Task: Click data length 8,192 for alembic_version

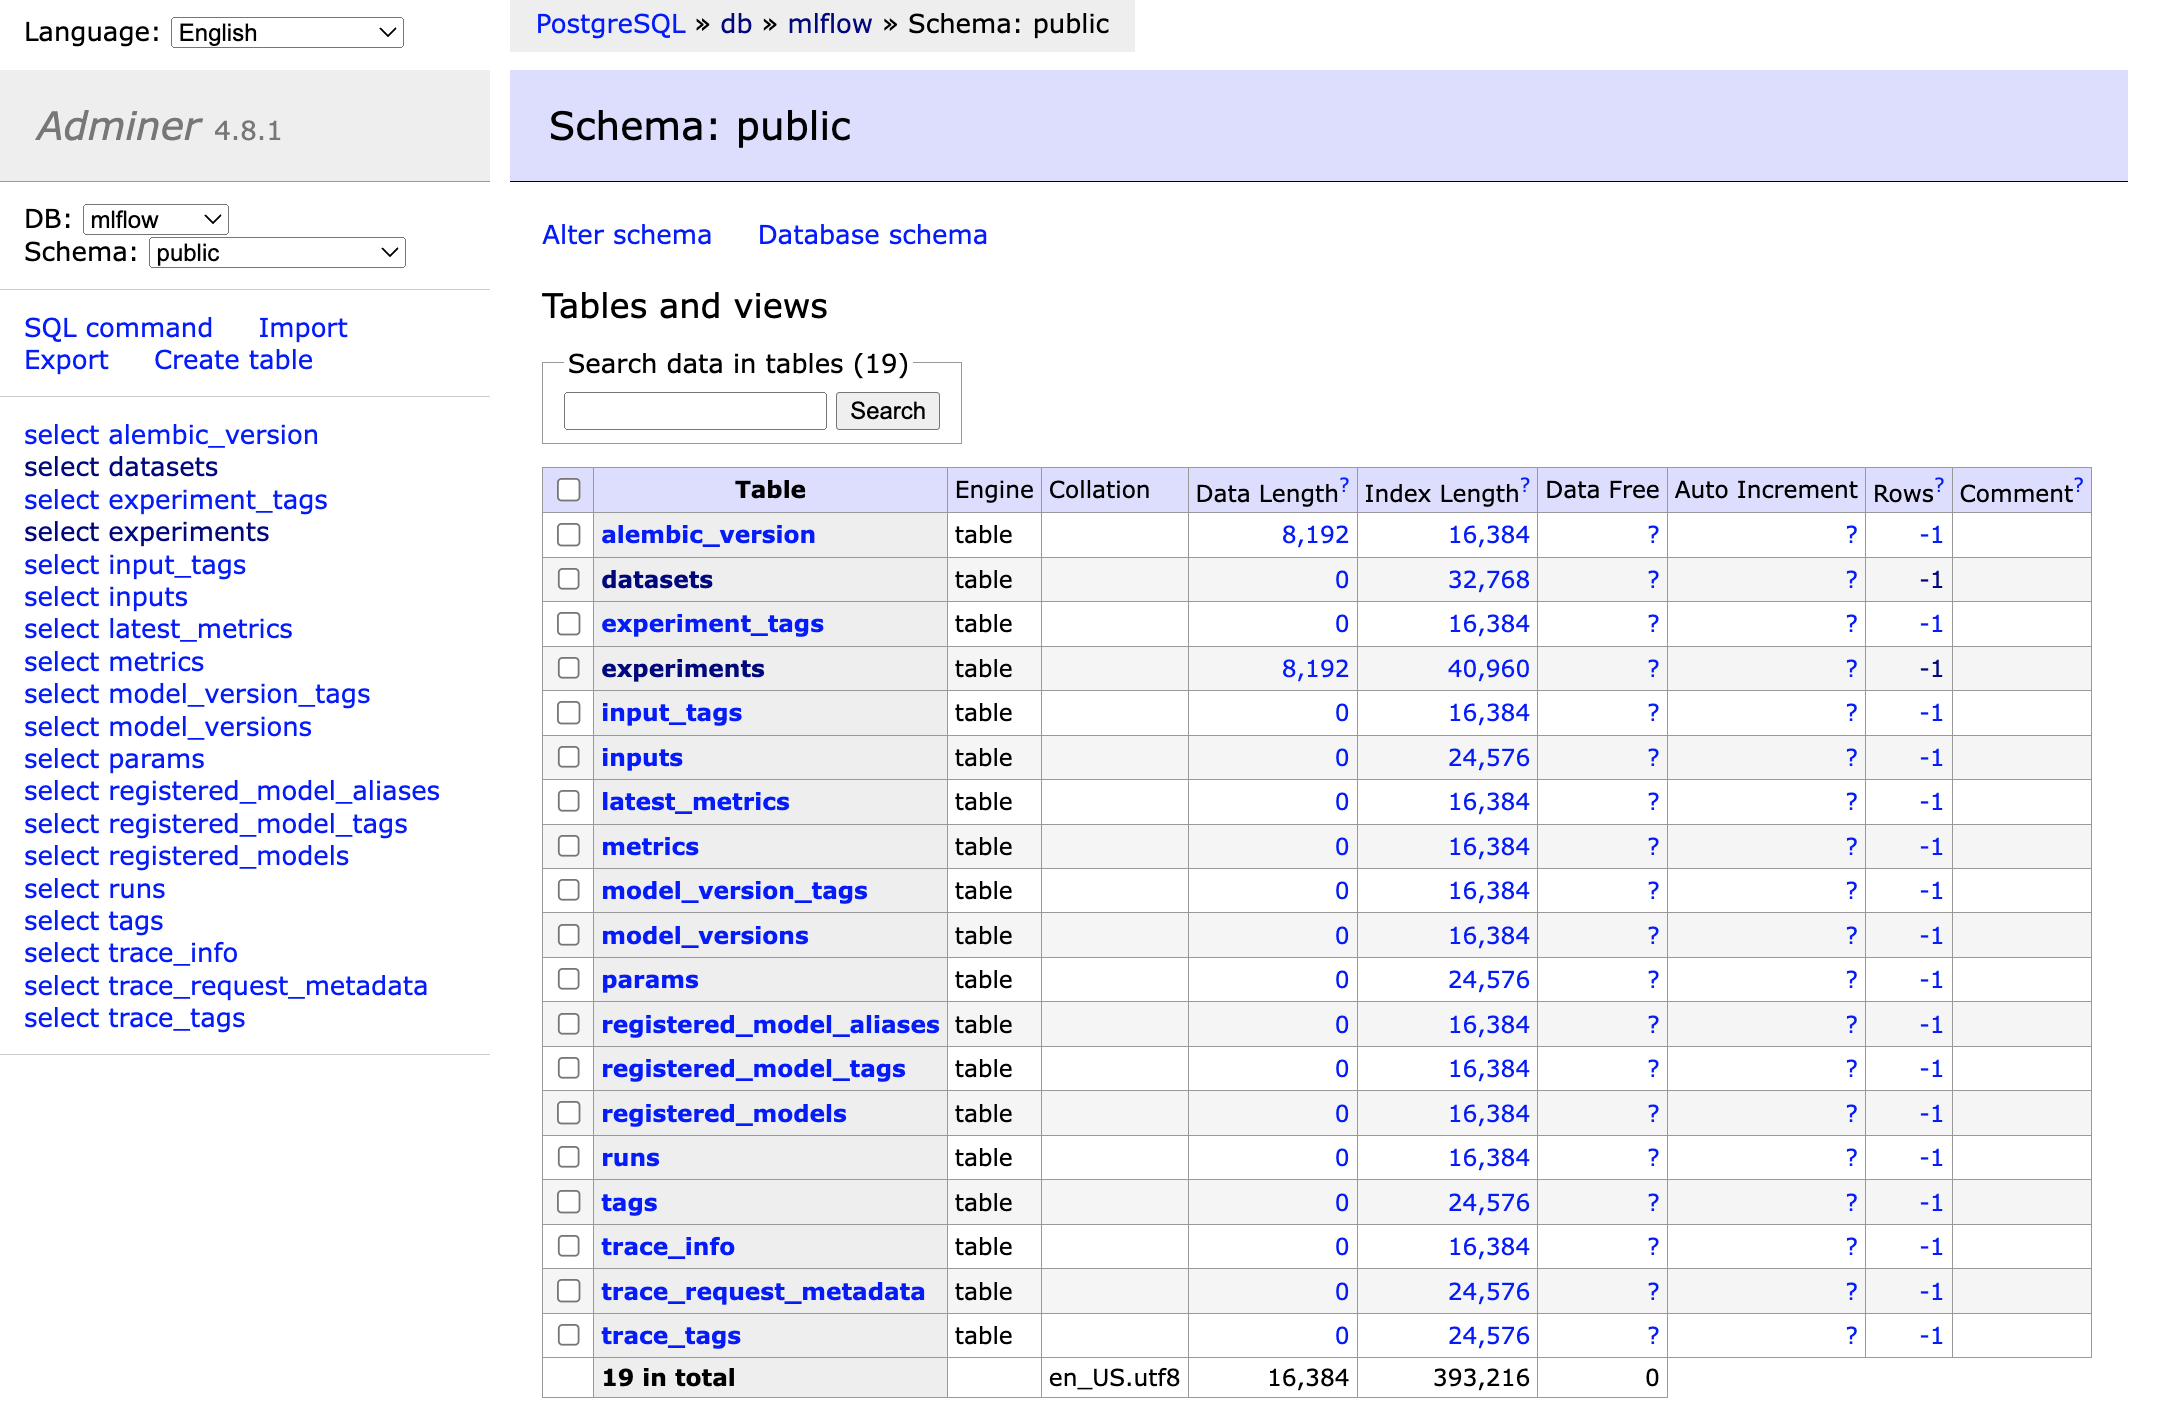Action: (1315, 535)
